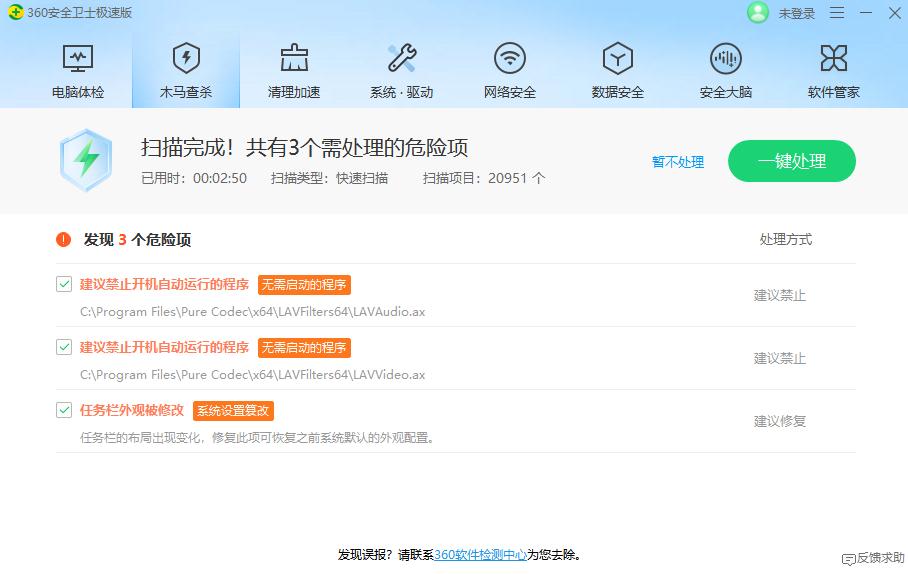The image size is (908, 574).
Task: Switch to the 清理加速 tab label
Action: click(x=294, y=92)
